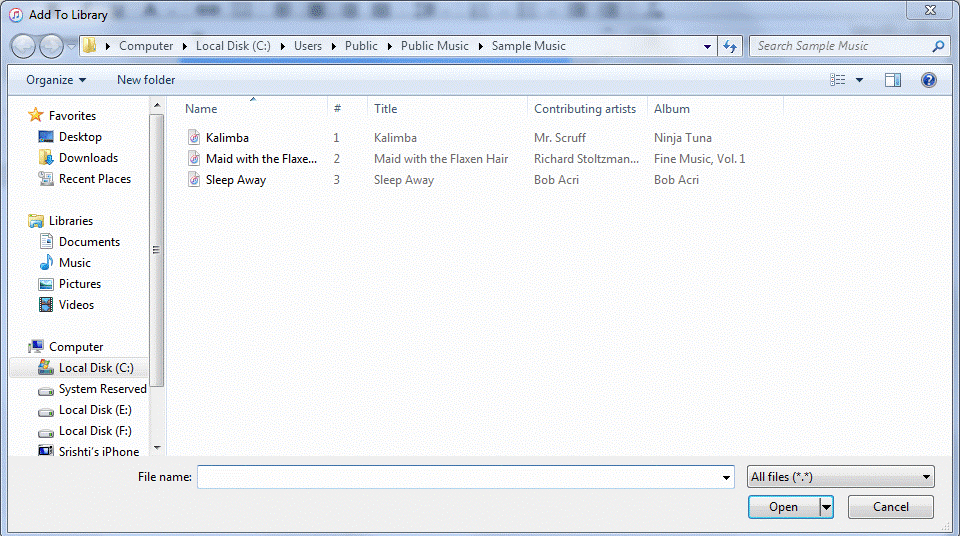Select the Sleep Away file name
The height and width of the screenshot is (536, 960).
coord(236,180)
